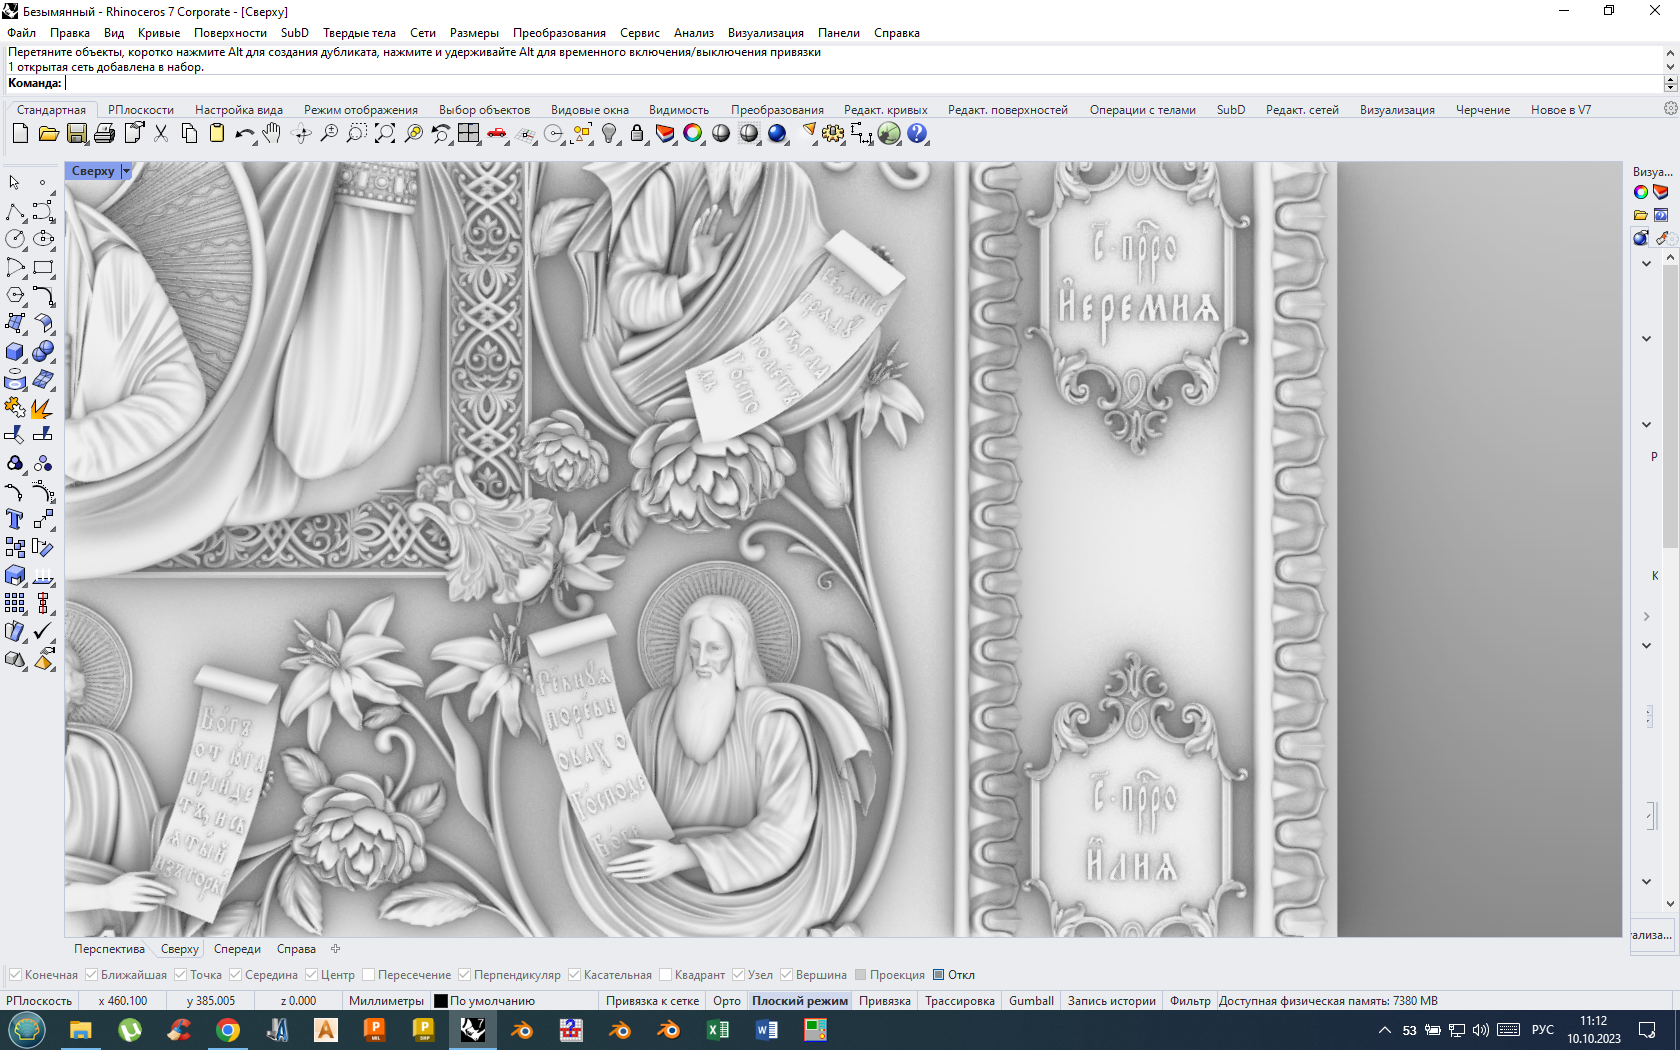This screenshot has height=1050, width=1680.
Task: Click the black checkmark icon
Action: tap(43, 631)
